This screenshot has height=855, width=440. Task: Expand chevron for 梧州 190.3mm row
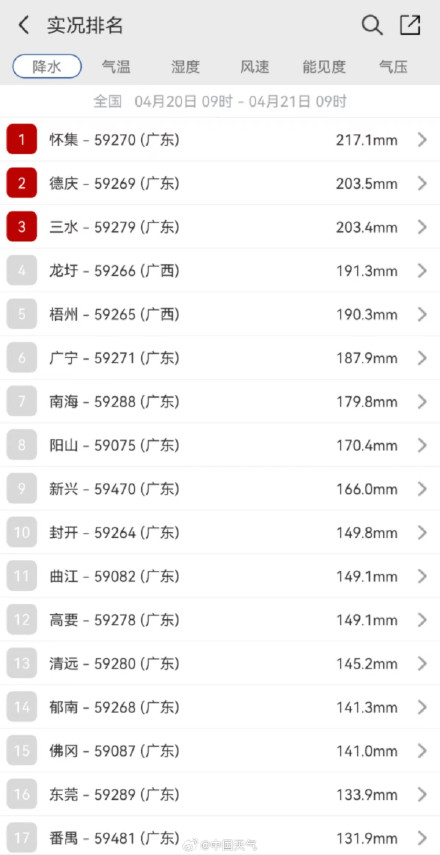[422, 315]
